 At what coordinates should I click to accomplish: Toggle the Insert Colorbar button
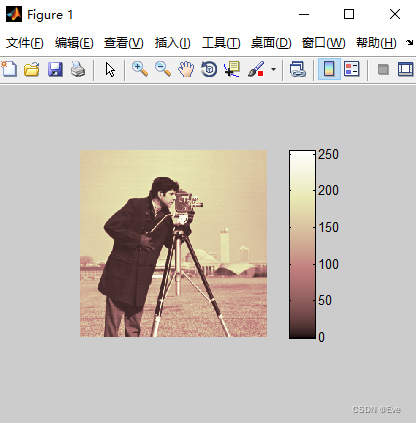[x=329, y=69]
